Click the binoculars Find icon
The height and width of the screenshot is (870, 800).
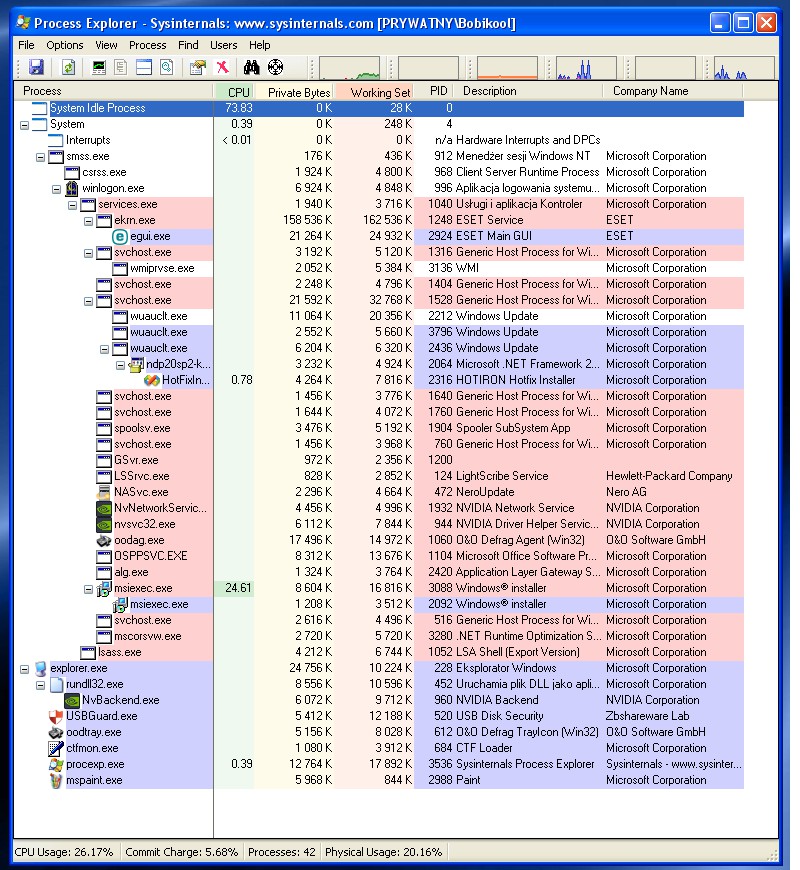pos(251,68)
